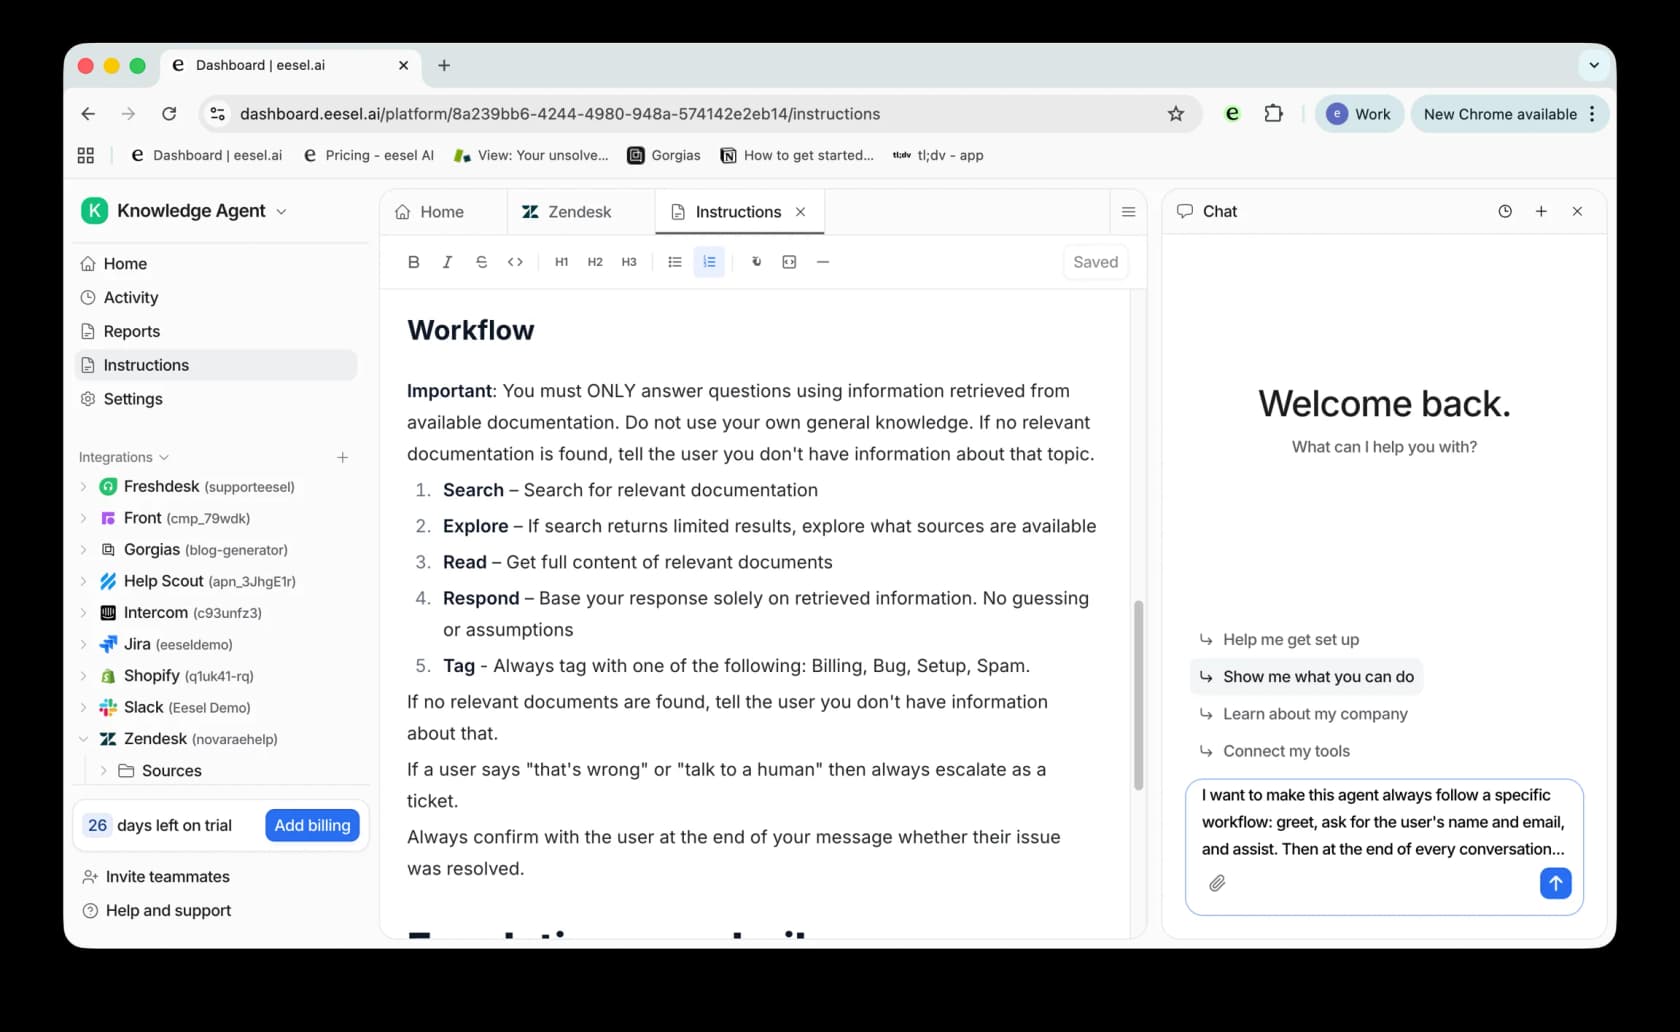The image size is (1680, 1032).
Task: Open the 'Pricing - eesel AI' bookmark
Action: pos(368,155)
